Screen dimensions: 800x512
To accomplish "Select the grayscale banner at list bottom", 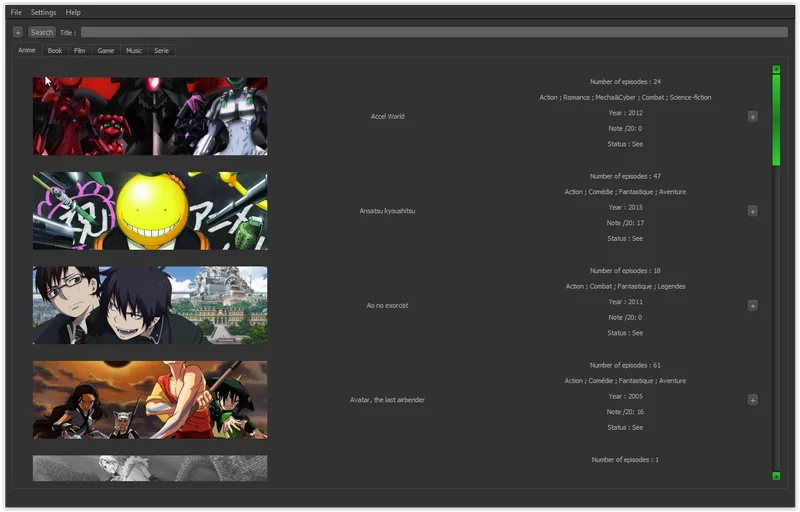I will click(x=150, y=468).
